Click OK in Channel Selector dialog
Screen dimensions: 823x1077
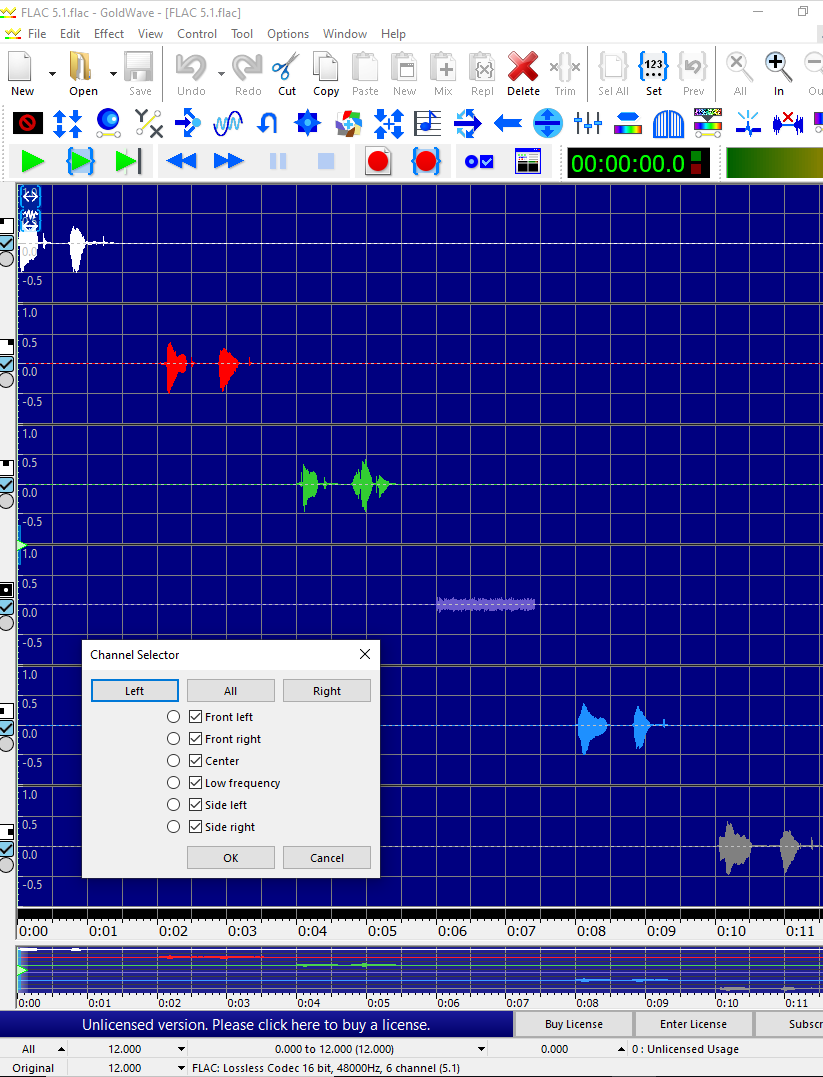[x=230, y=858]
